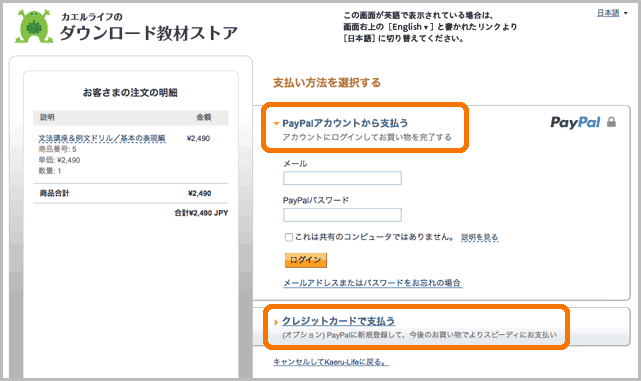Check これは共有のコンピュータではありません checkbox
The width and height of the screenshot is (641, 381).
click(x=289, y=237)
